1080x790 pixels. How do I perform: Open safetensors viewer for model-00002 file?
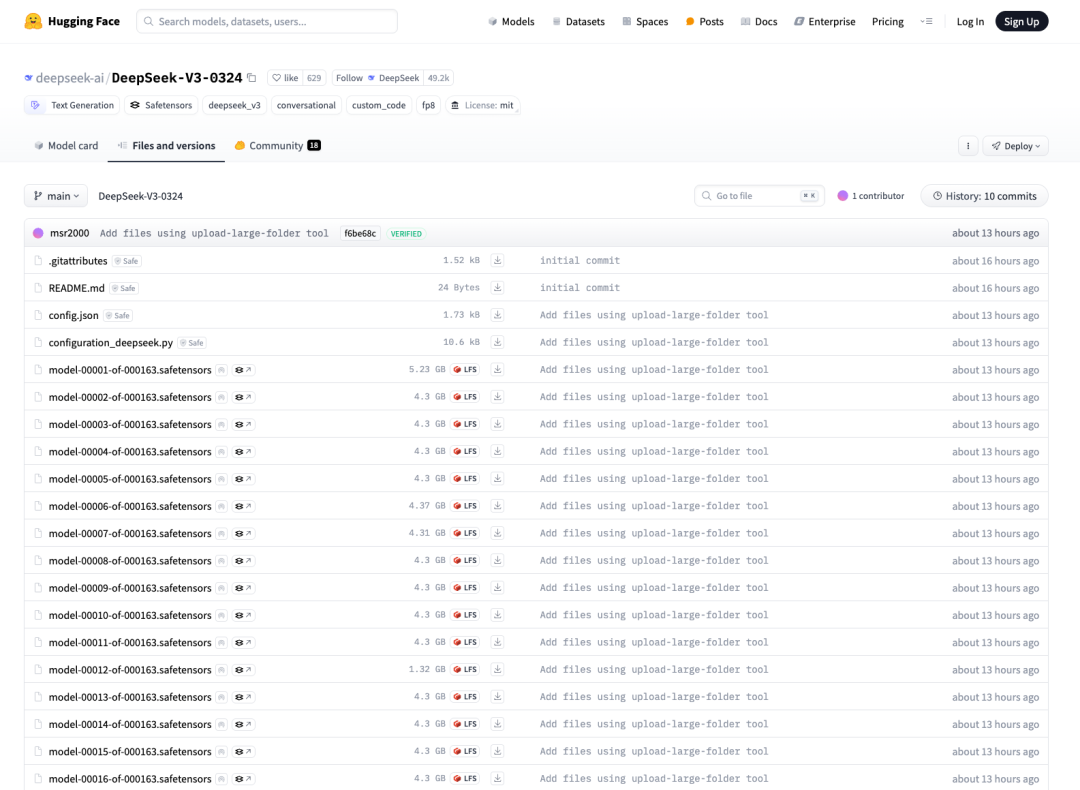tap(243, 397)
